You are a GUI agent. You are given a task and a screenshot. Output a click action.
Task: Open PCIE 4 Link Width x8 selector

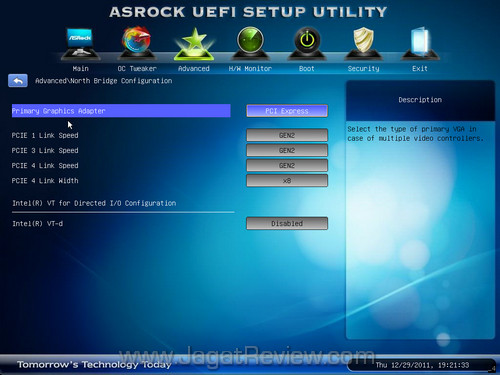point(287,181)
